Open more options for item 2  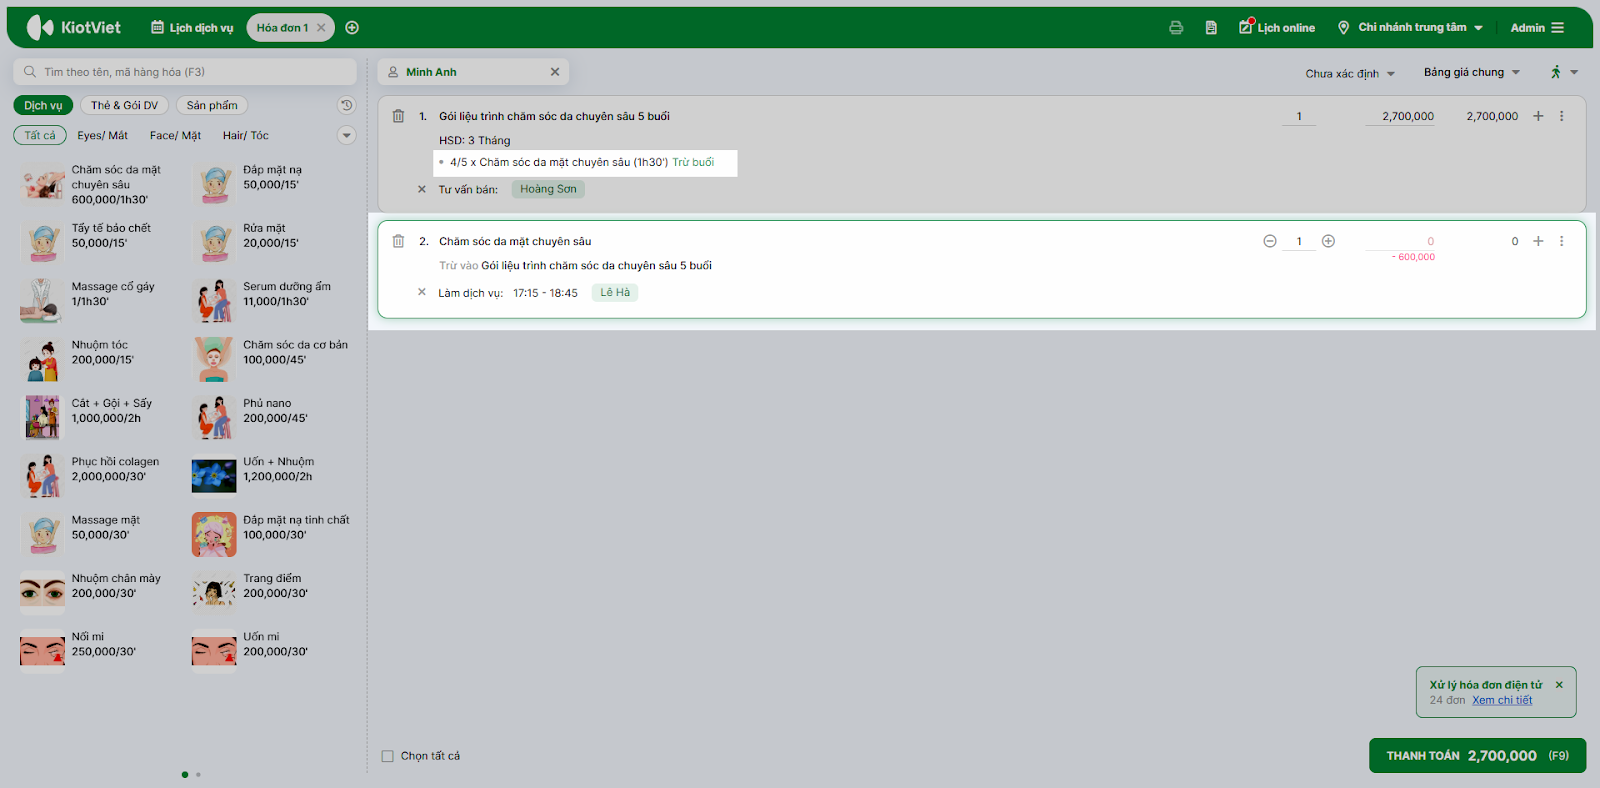click(1561, 241)
